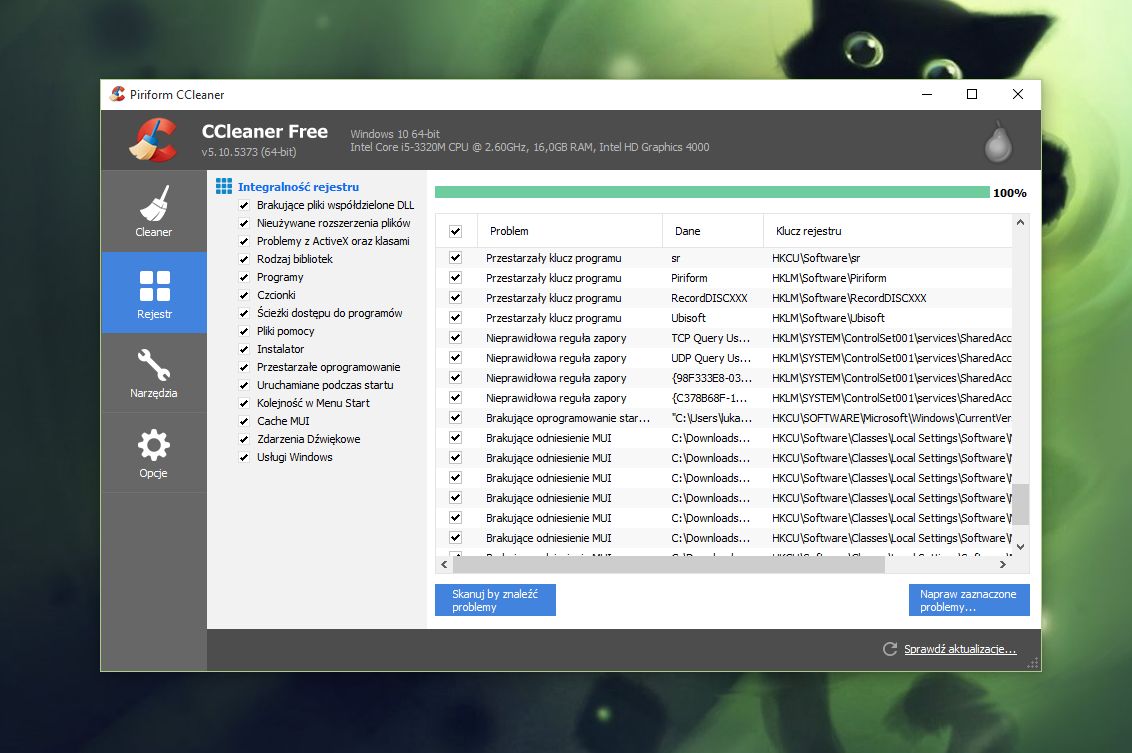1132x753 pixels.
Task: Uncheck the Piriform registry key row
Action: (456, 278)
